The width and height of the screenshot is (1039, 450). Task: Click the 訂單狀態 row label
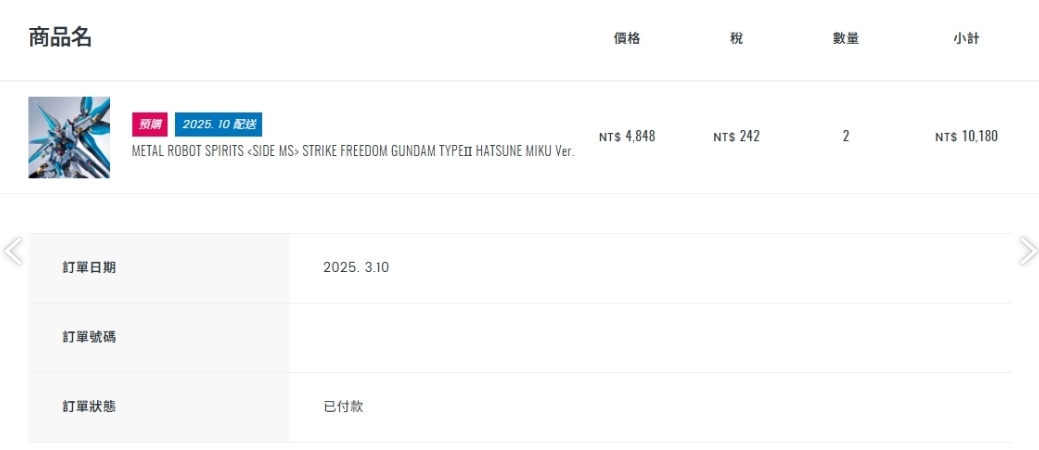click(x=89, y=407)
